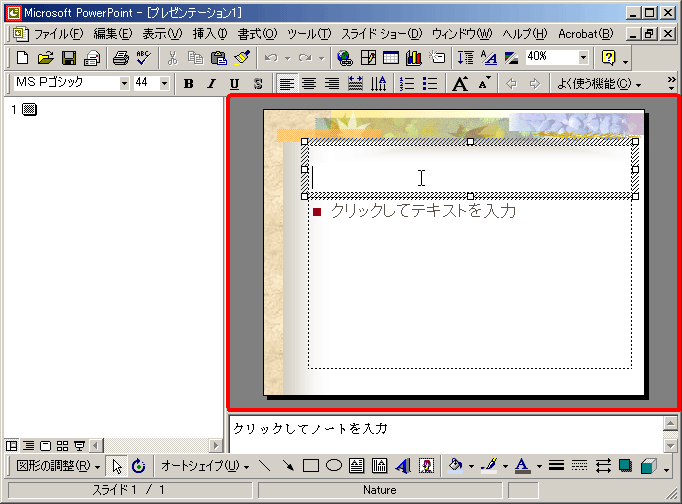This screenshot has width=682, height=504.
Task: Click the よく使う機能 button
Action: tap(598, 83)
